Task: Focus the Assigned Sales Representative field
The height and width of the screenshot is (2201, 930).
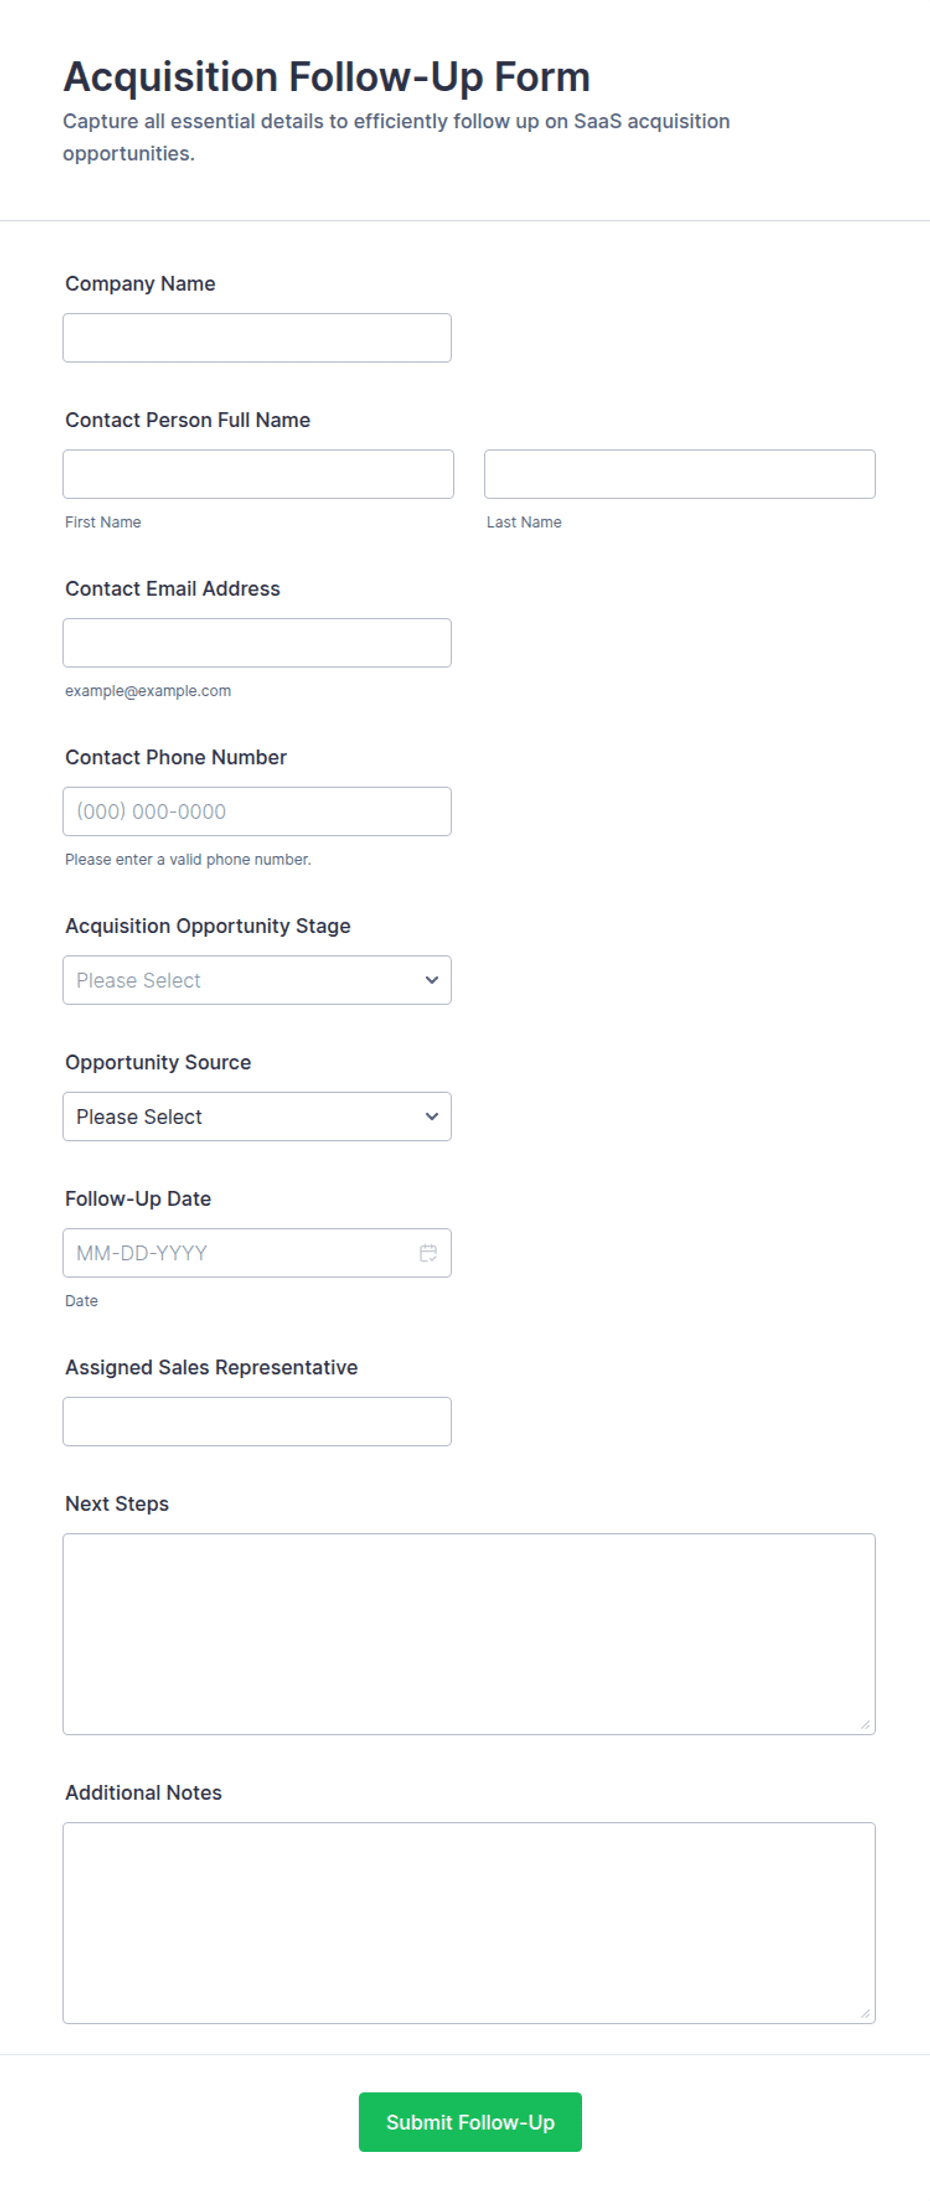Action: coord(257,1421)
